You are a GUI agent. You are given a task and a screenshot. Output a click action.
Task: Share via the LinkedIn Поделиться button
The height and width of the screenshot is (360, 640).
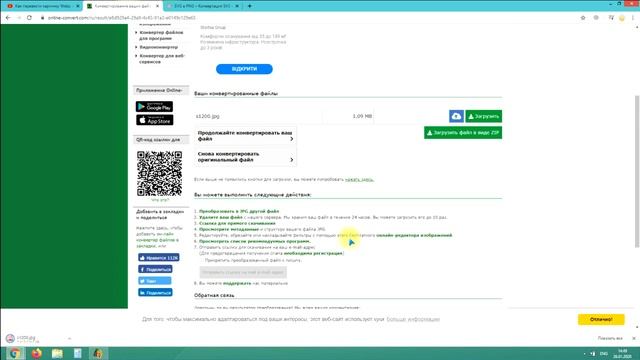click(x=155, y=293)
